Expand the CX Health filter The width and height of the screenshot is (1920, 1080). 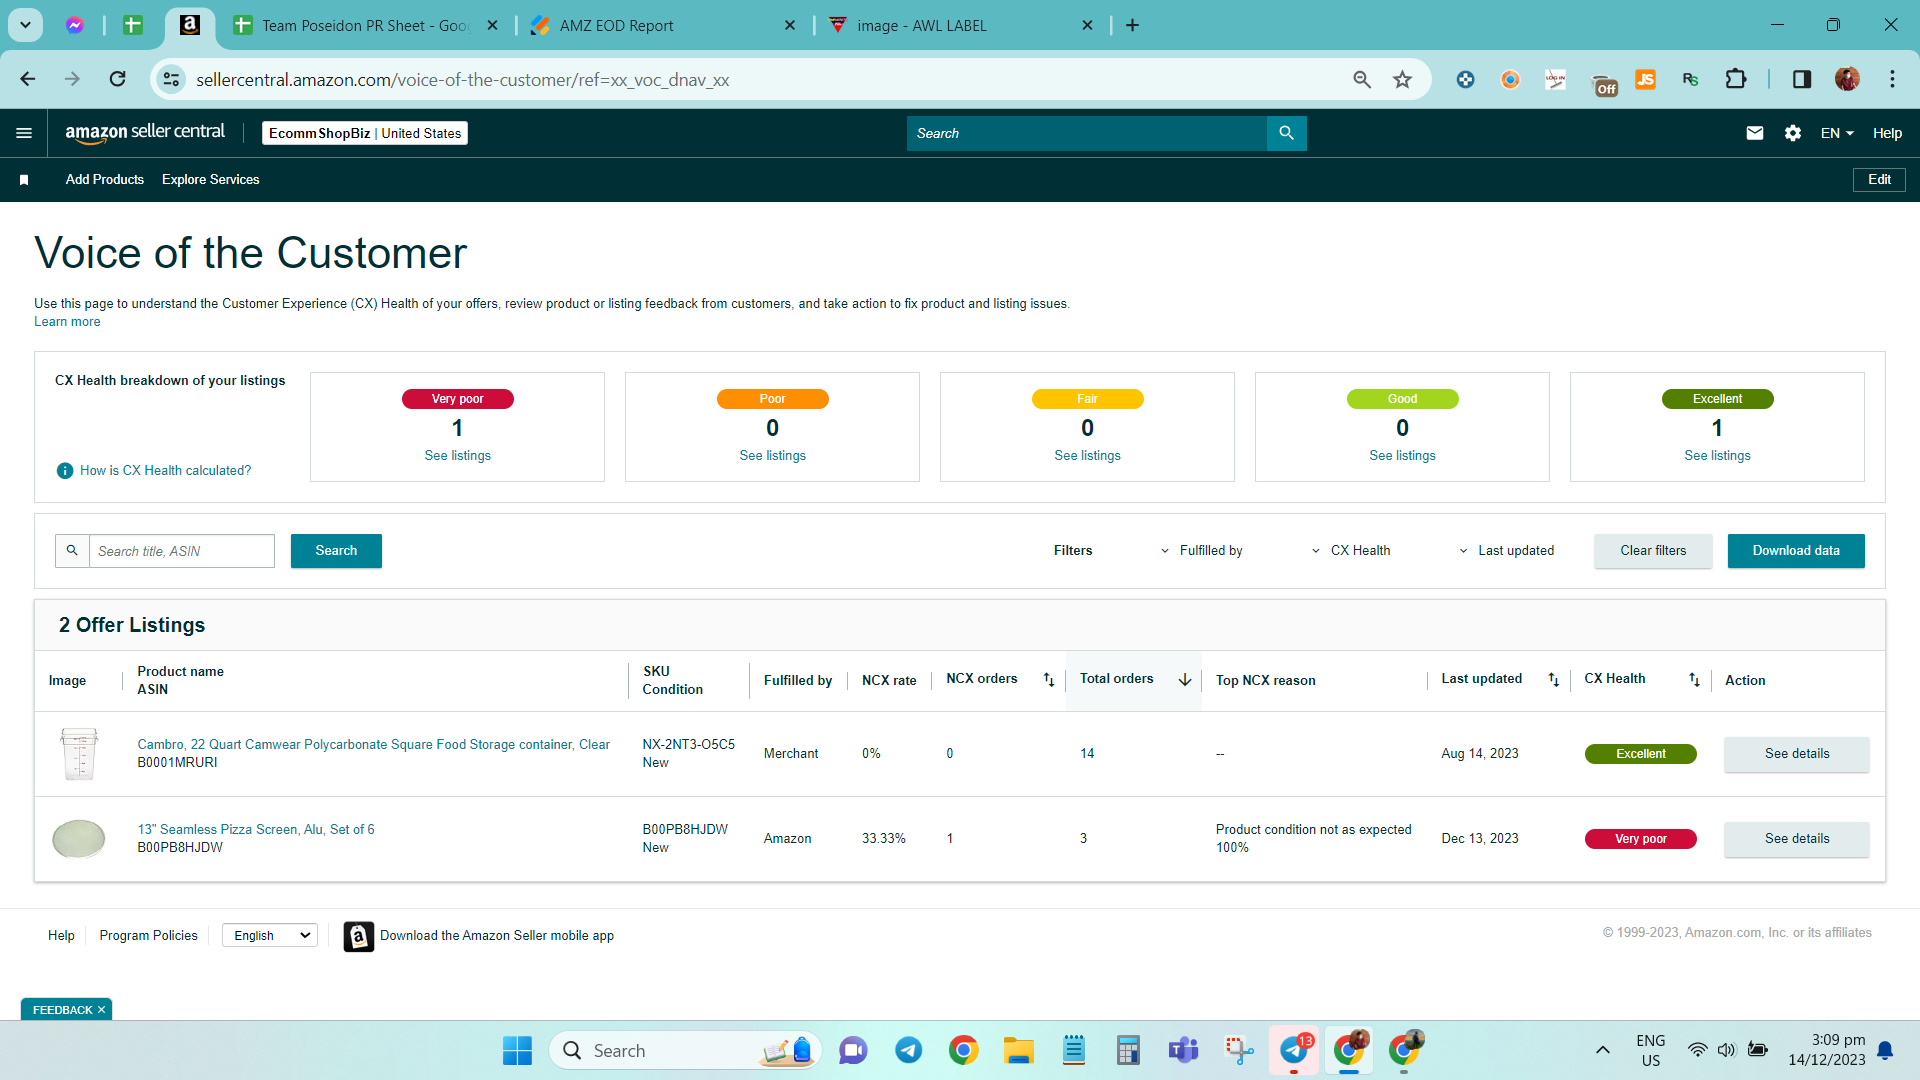(x=1351, y=551)
